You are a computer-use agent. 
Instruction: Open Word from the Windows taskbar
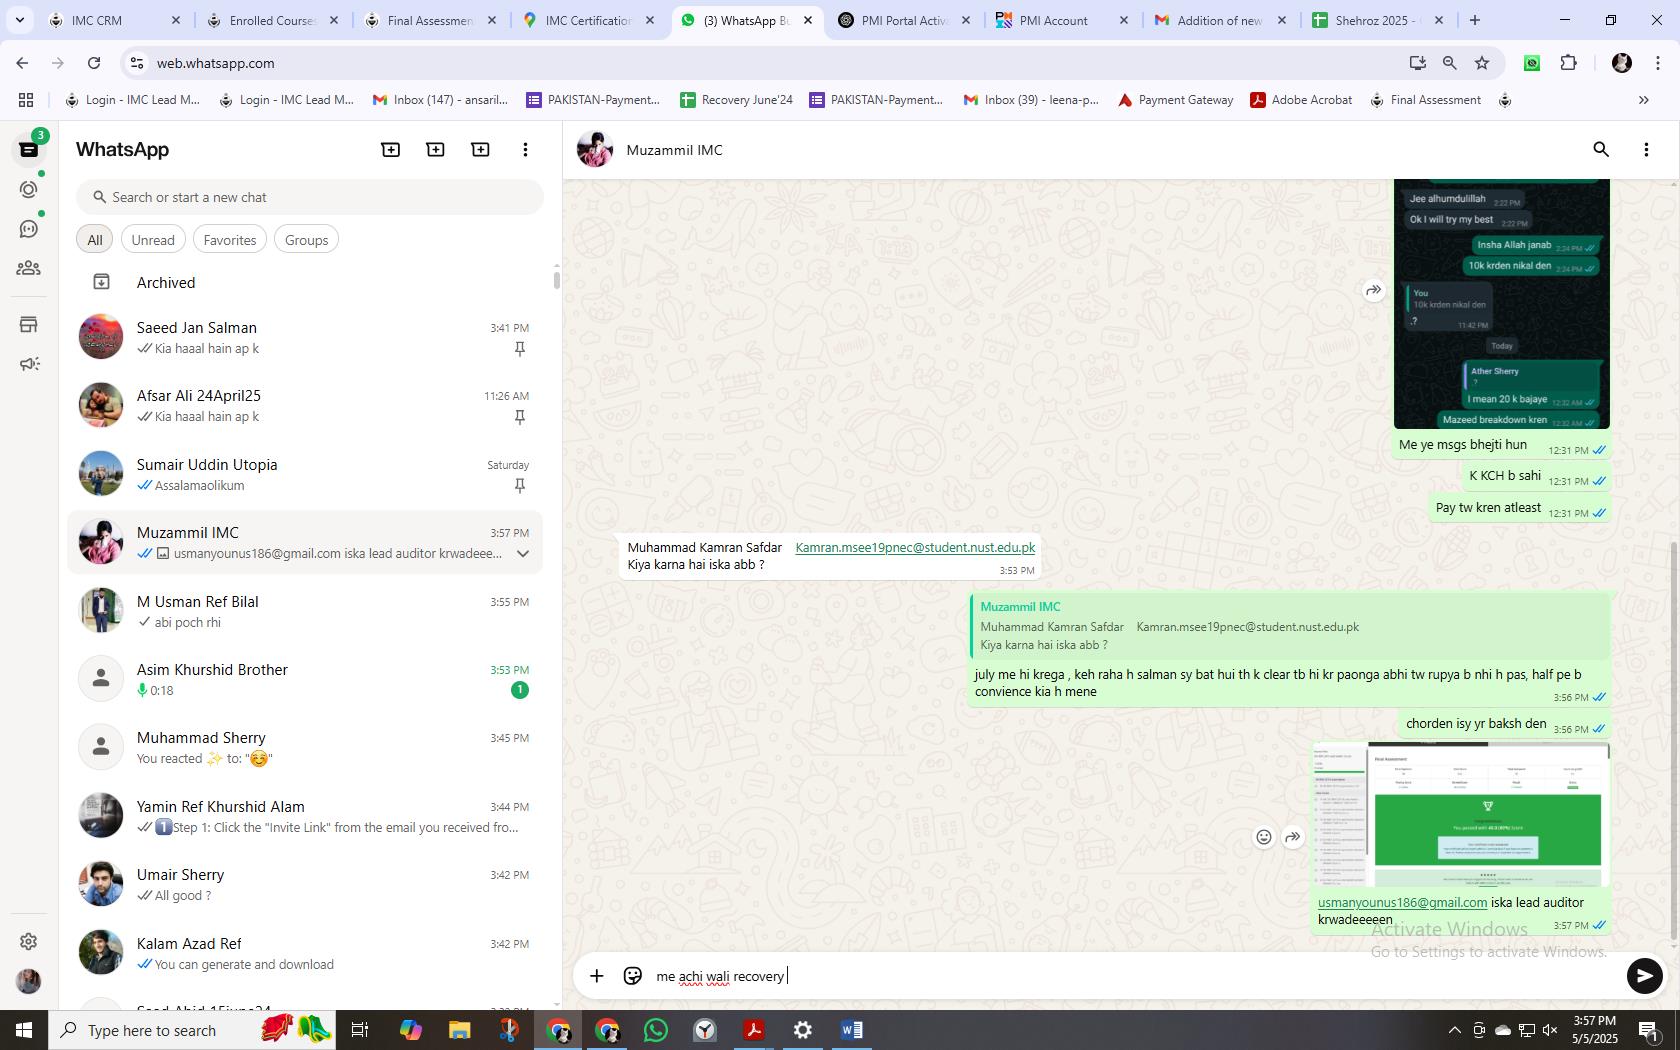point(852,1030)
